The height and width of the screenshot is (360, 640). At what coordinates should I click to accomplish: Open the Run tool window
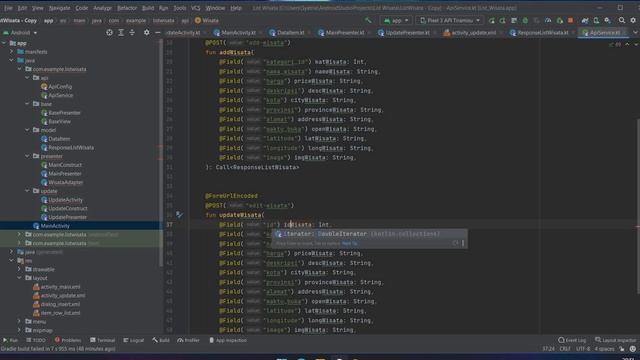coord(10,340)
